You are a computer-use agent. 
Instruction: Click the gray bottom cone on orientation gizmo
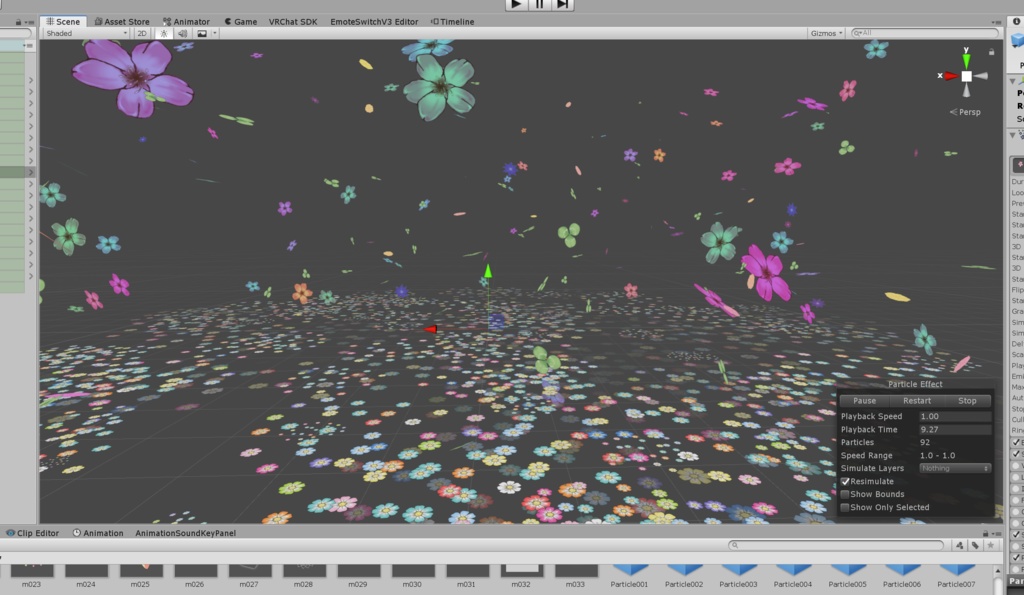pos(966,91)
